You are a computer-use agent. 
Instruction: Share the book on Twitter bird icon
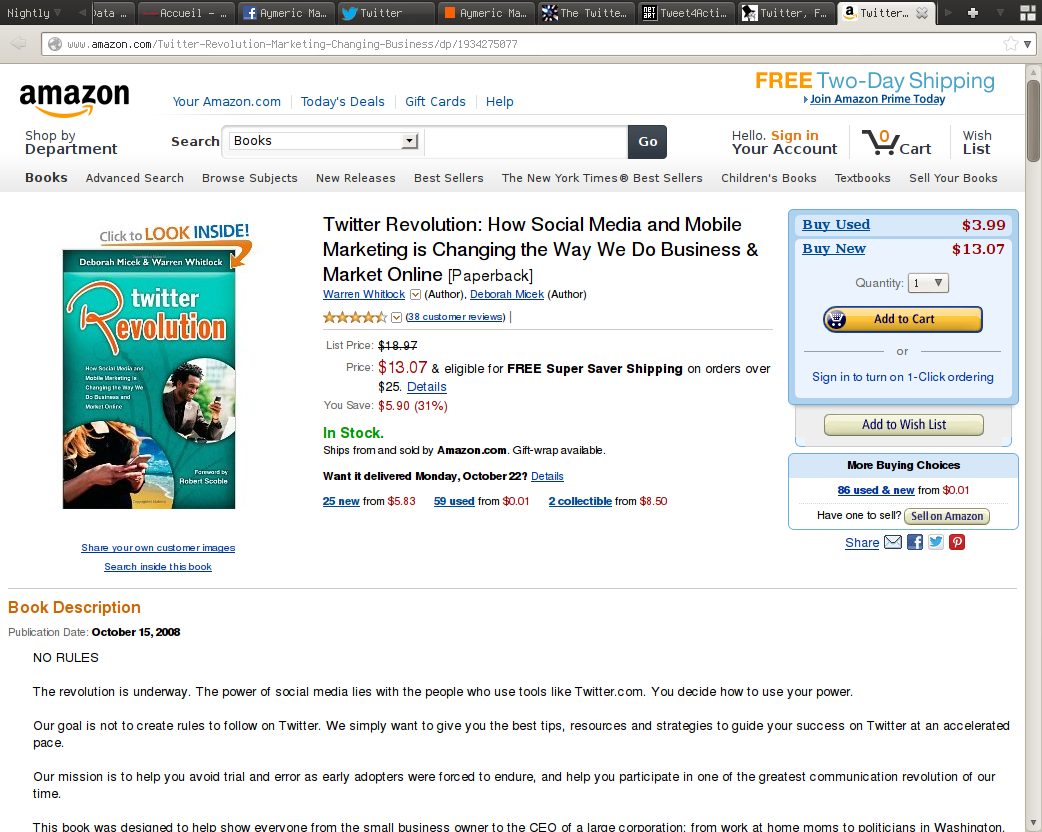(936, 542)
